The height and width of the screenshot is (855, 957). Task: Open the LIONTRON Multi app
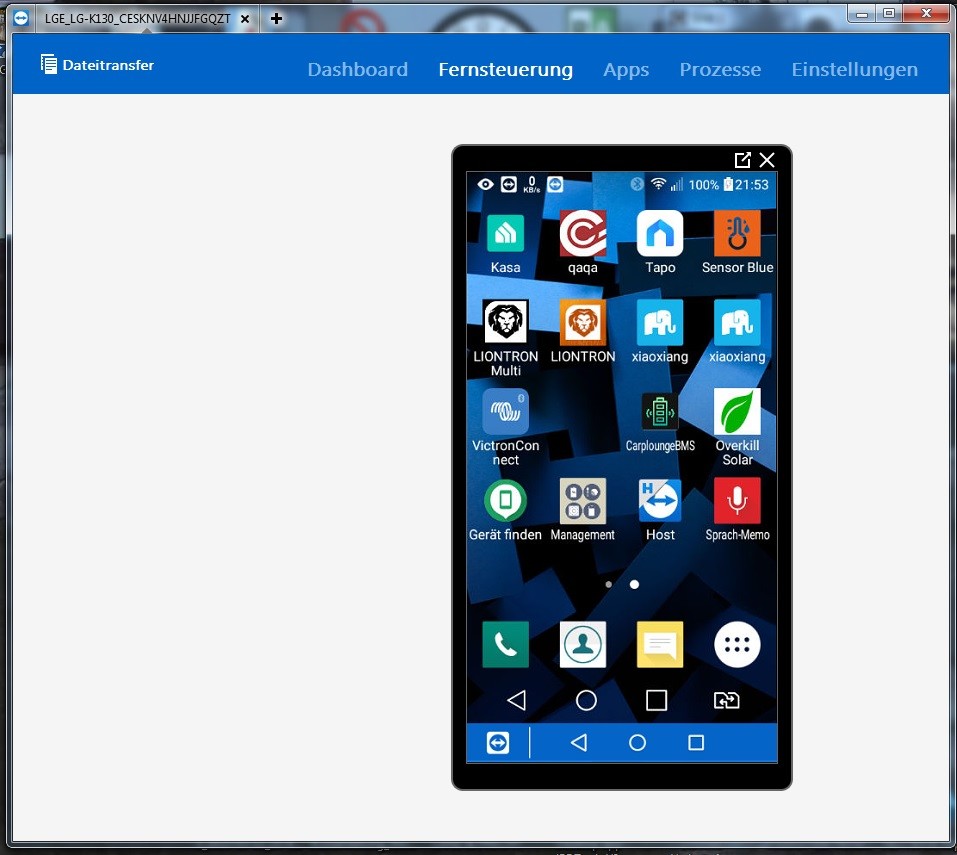click(505, 322)
